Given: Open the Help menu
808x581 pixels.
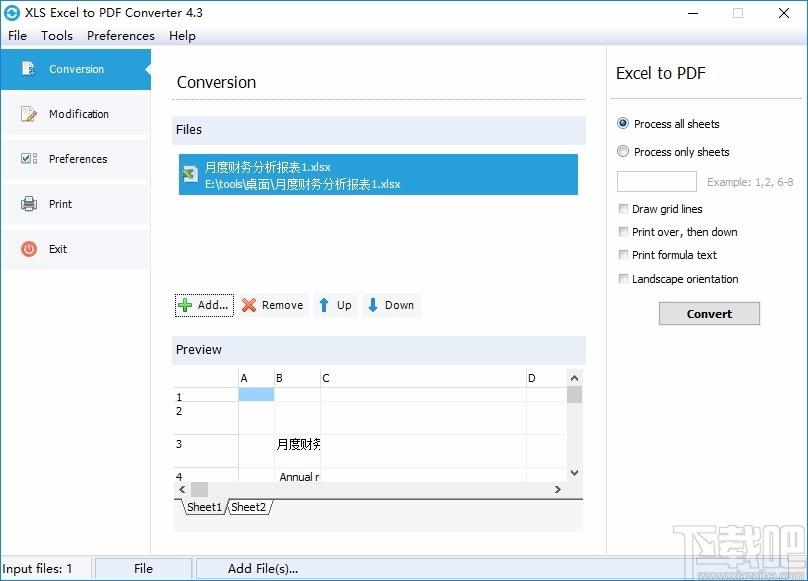Looking at the screenshot, I should 182,36.
